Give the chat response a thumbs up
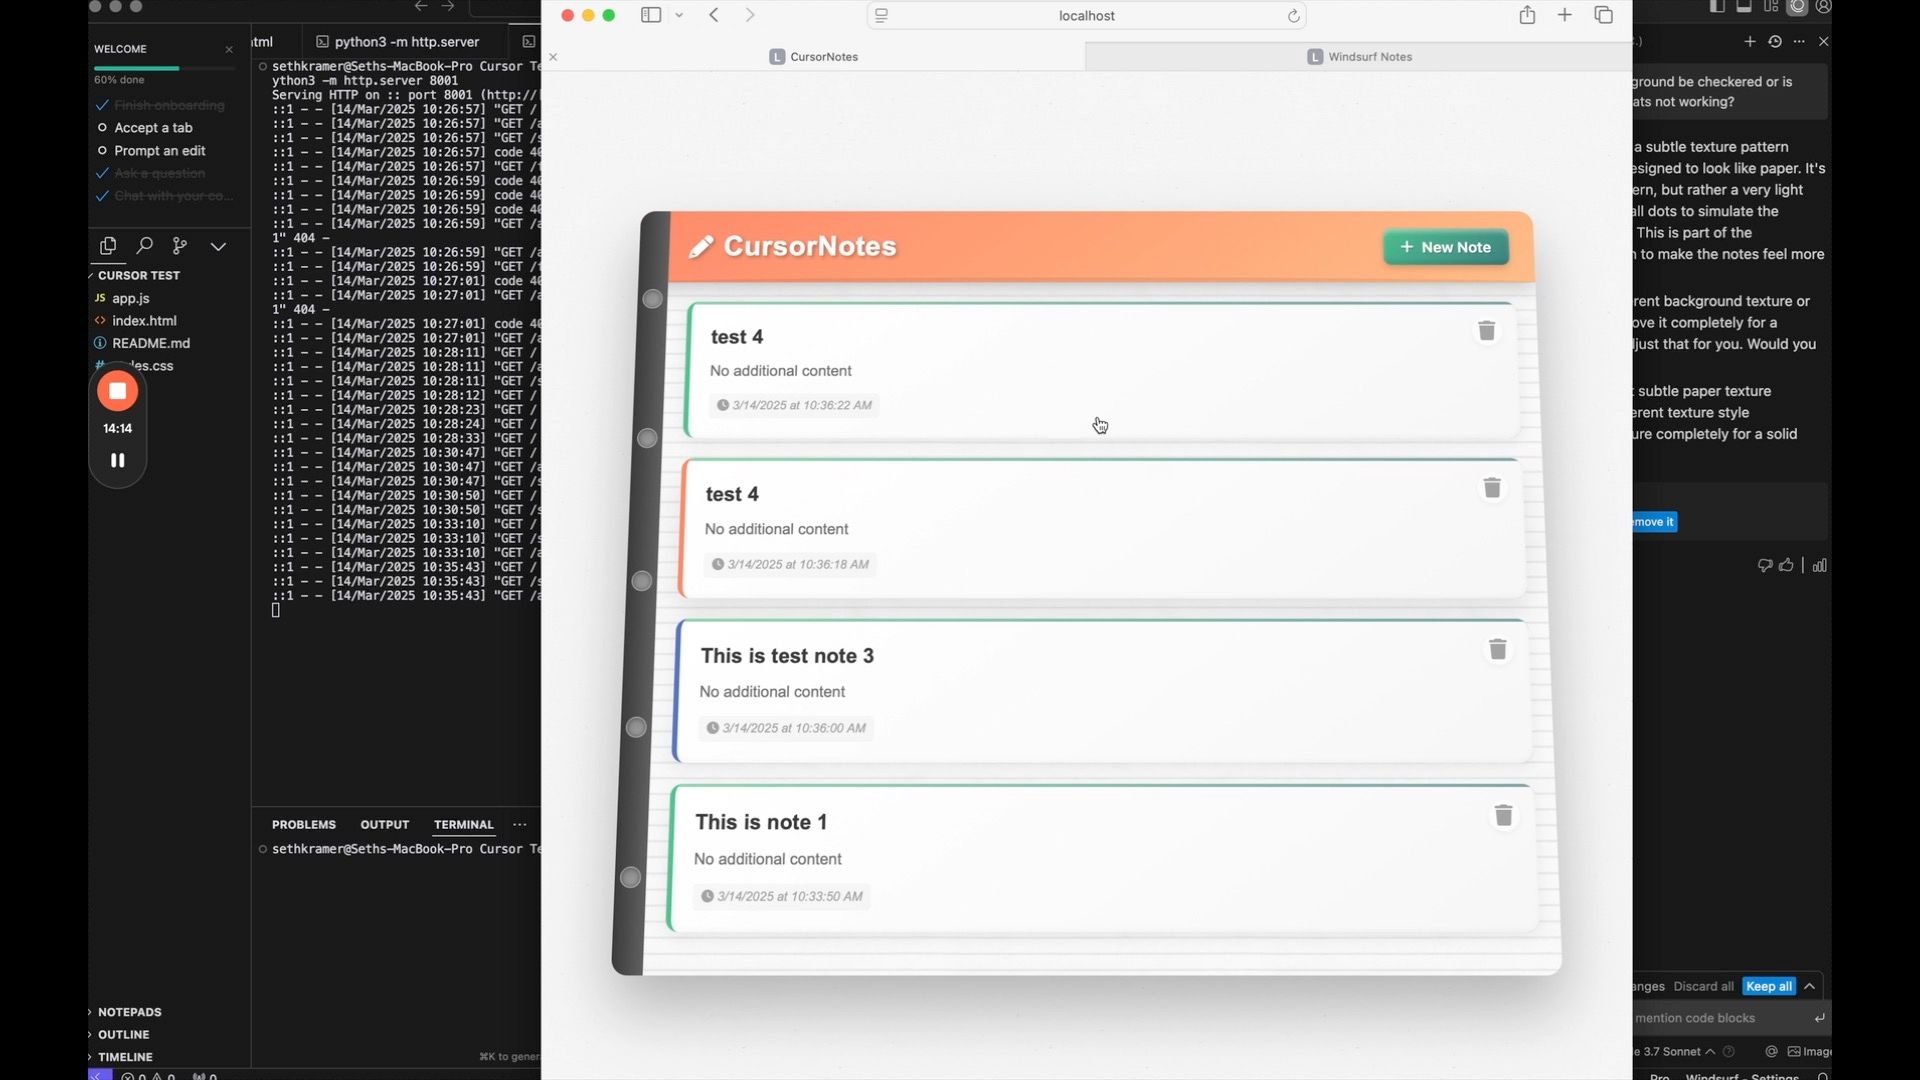 (x=1786, y=566)
